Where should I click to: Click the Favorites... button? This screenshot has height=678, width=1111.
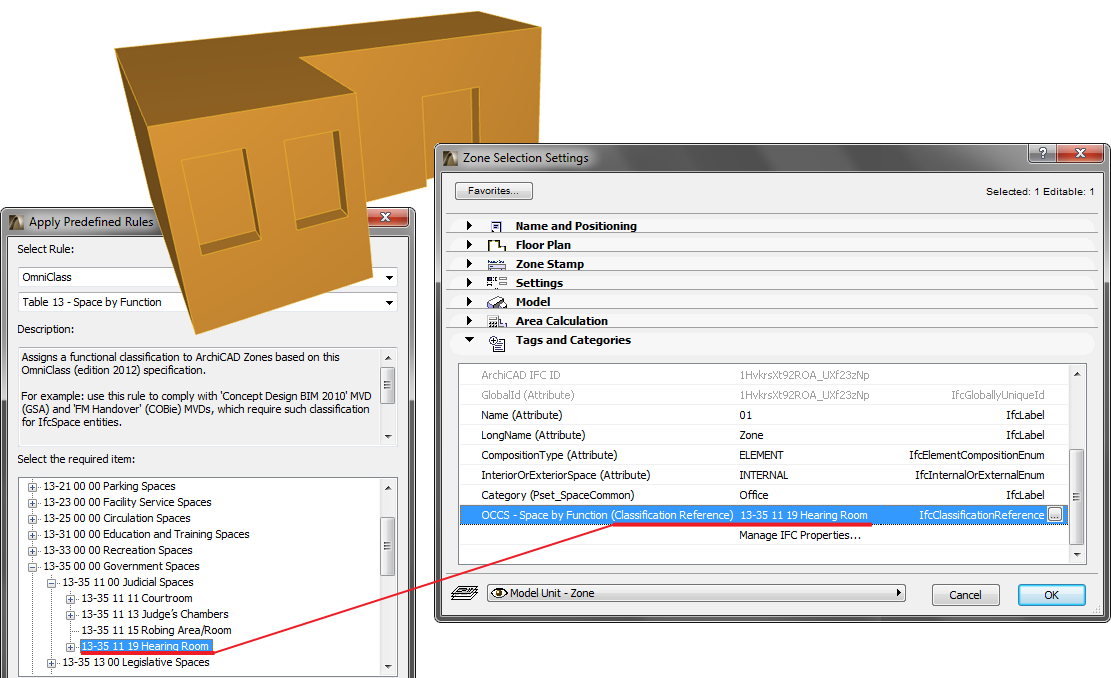coord(493,191)
